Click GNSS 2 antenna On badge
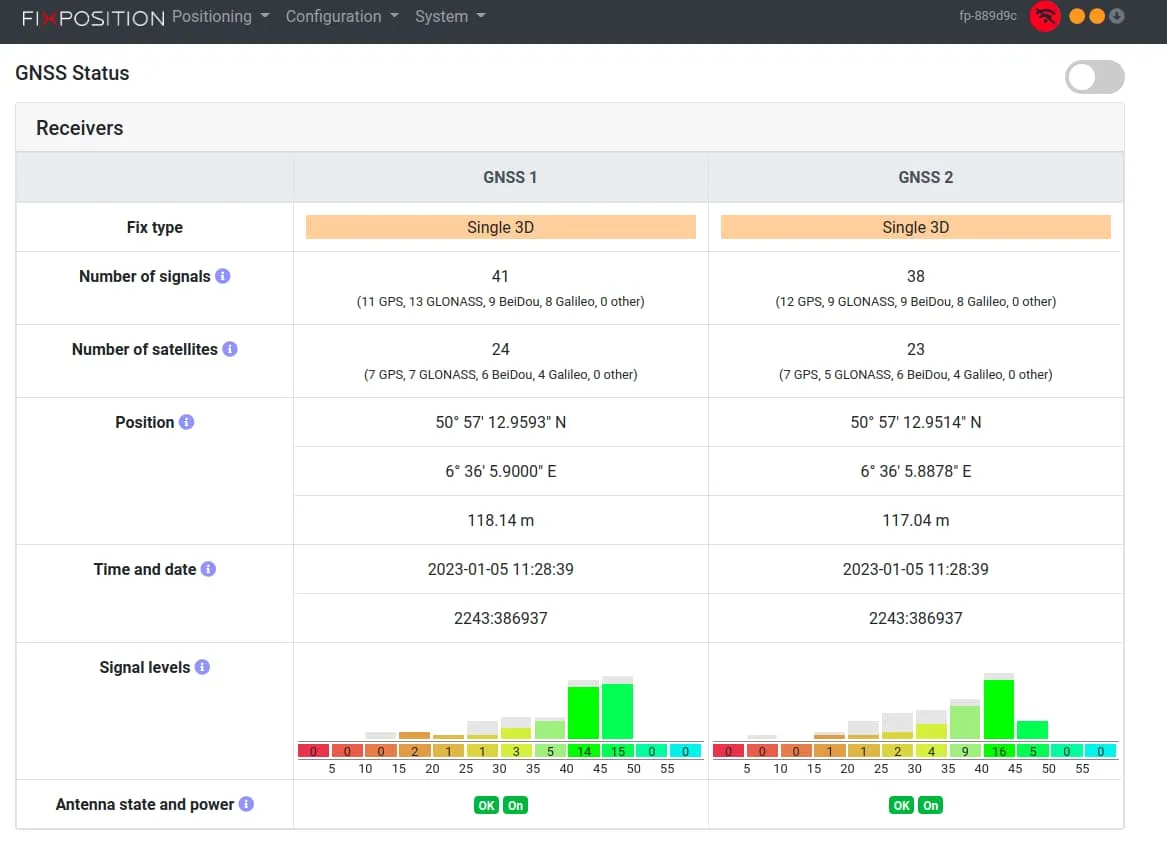 [930, 805]
